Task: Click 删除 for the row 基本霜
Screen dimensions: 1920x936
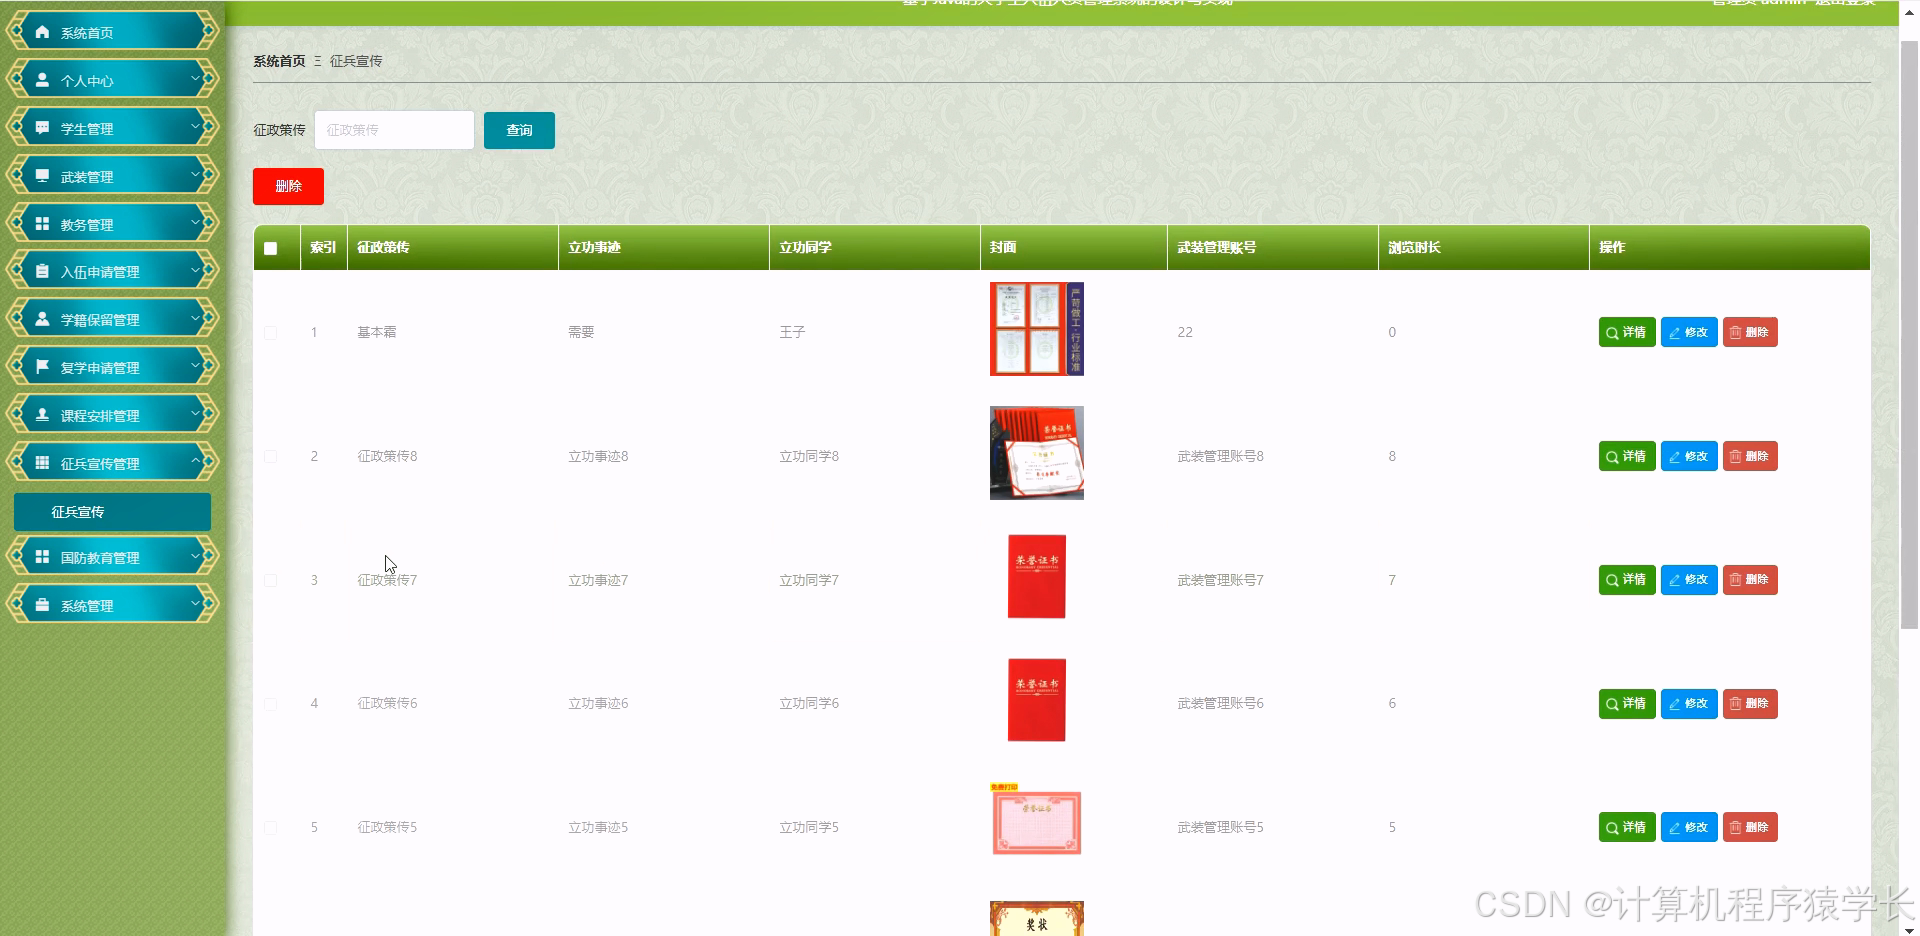Action: point(1750,332)
